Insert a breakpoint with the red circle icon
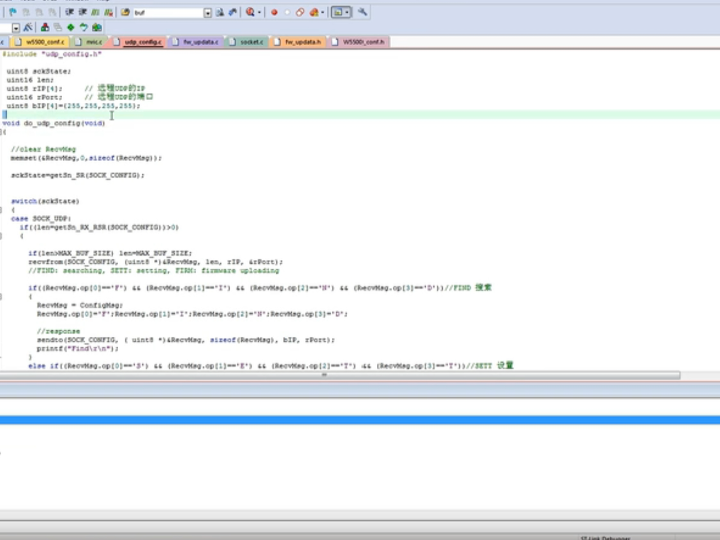 pos(274,13)
